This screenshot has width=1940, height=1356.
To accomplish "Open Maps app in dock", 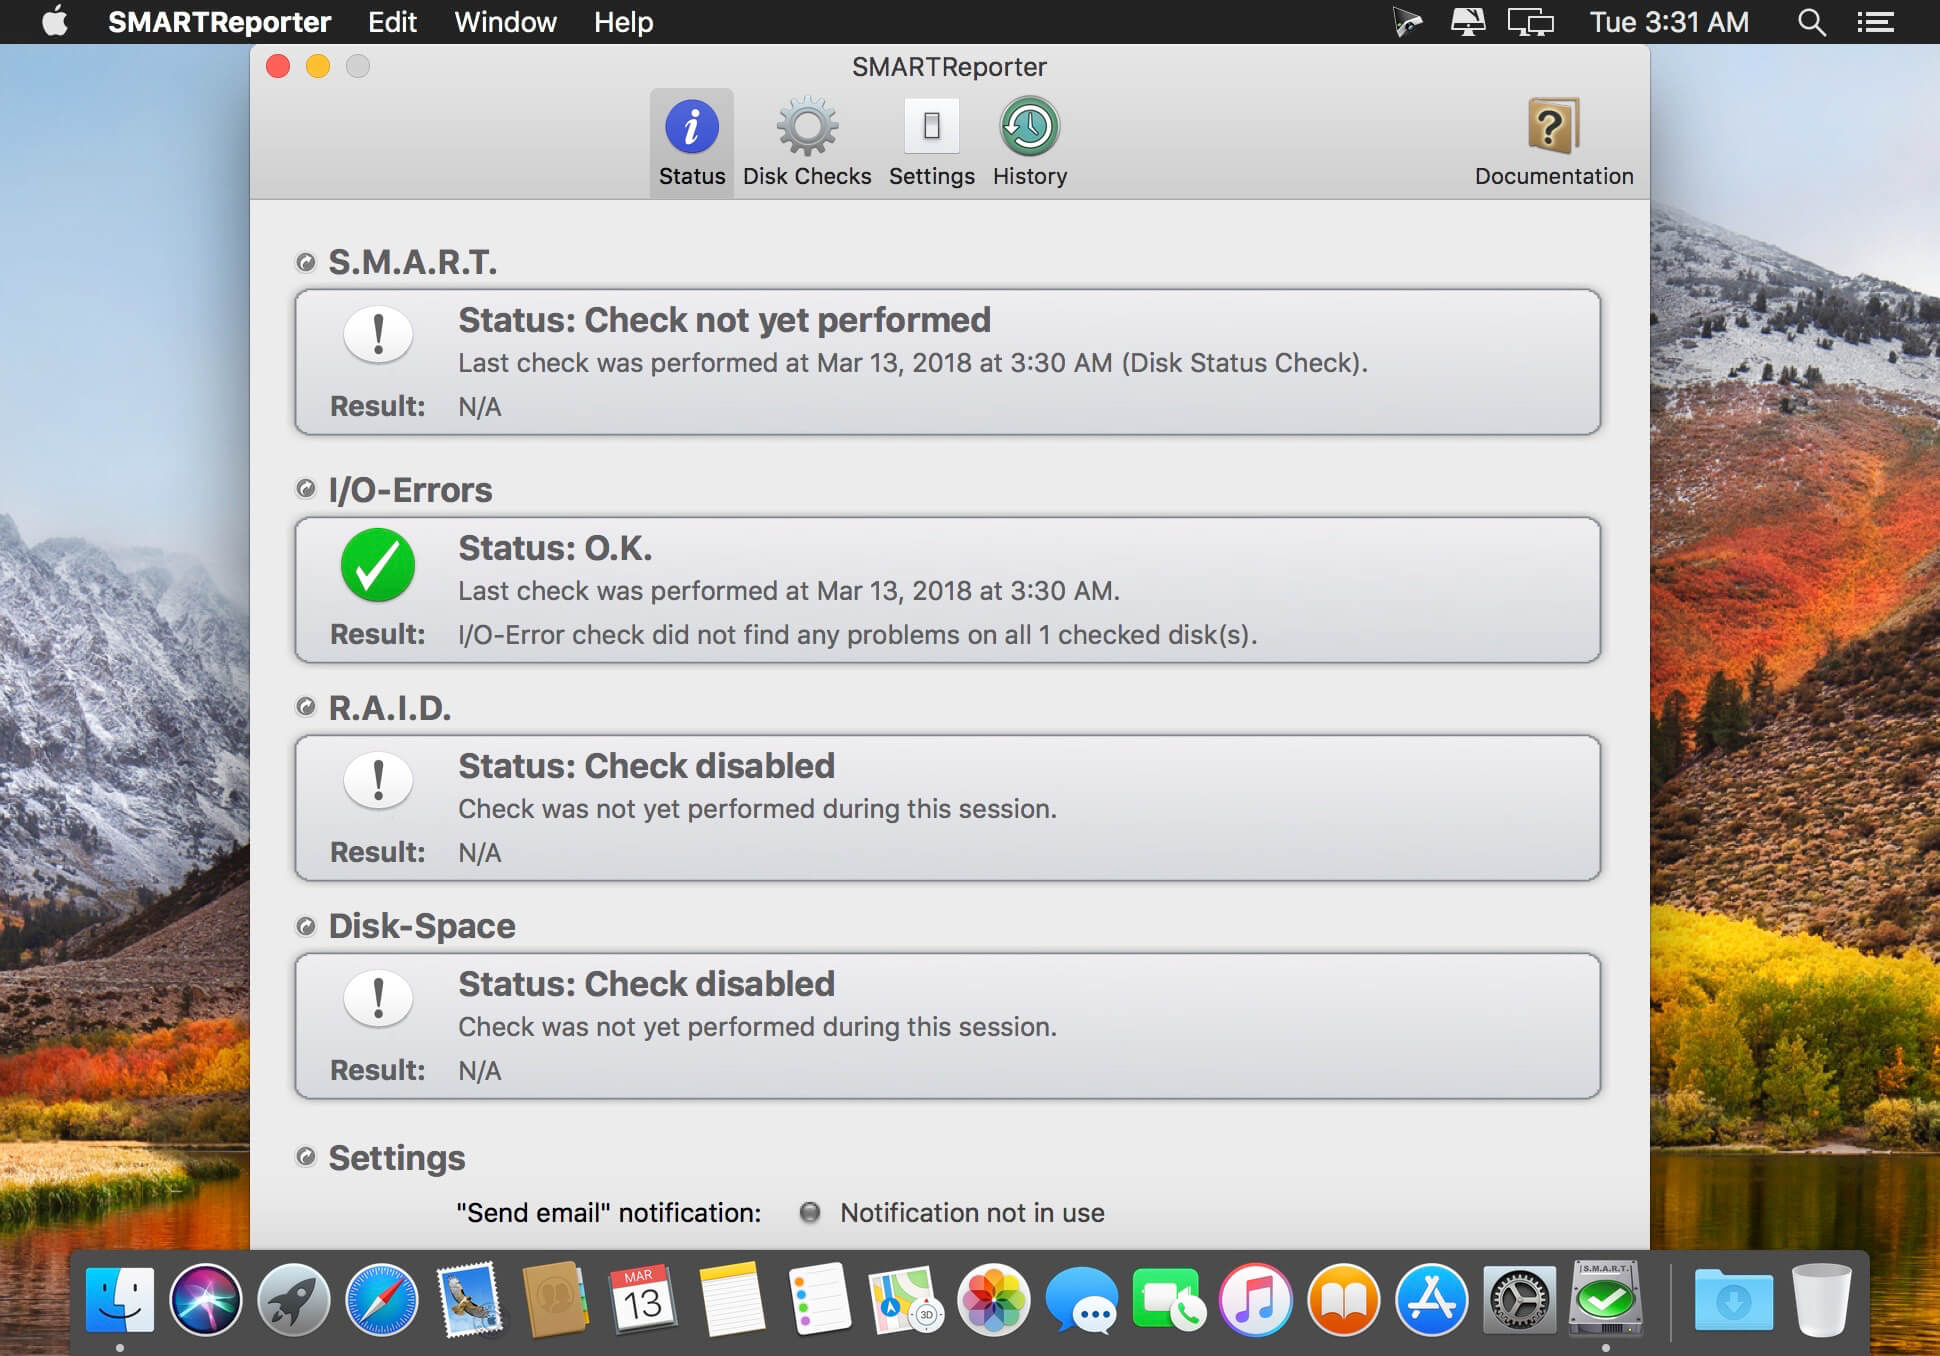I will (x=905, y=1300).
